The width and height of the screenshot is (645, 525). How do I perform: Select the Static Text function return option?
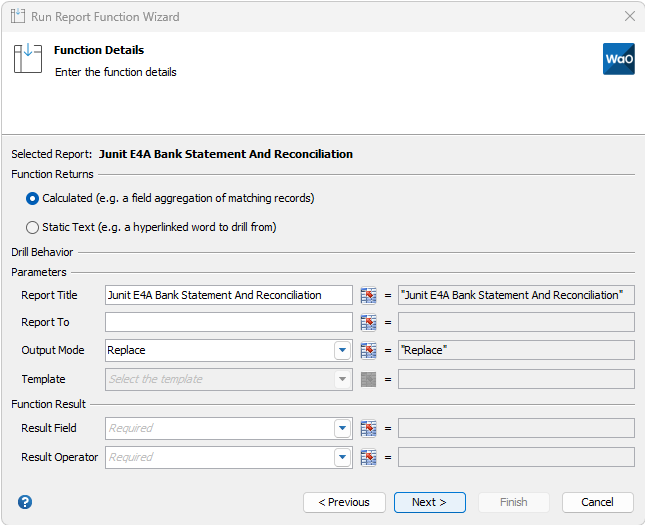(33, 227)
